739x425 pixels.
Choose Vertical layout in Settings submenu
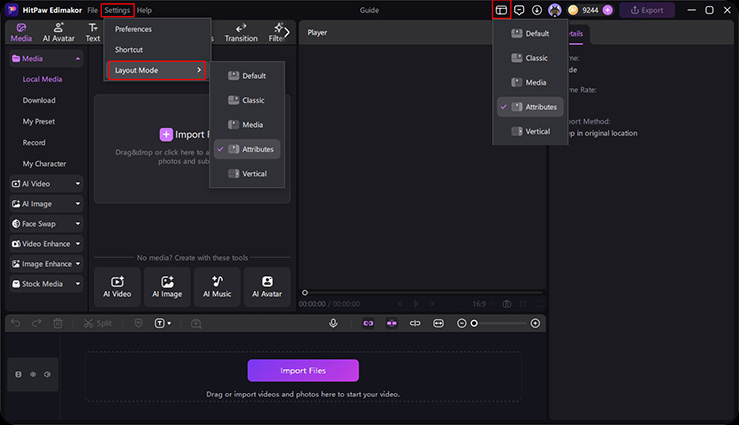(247, 174)
